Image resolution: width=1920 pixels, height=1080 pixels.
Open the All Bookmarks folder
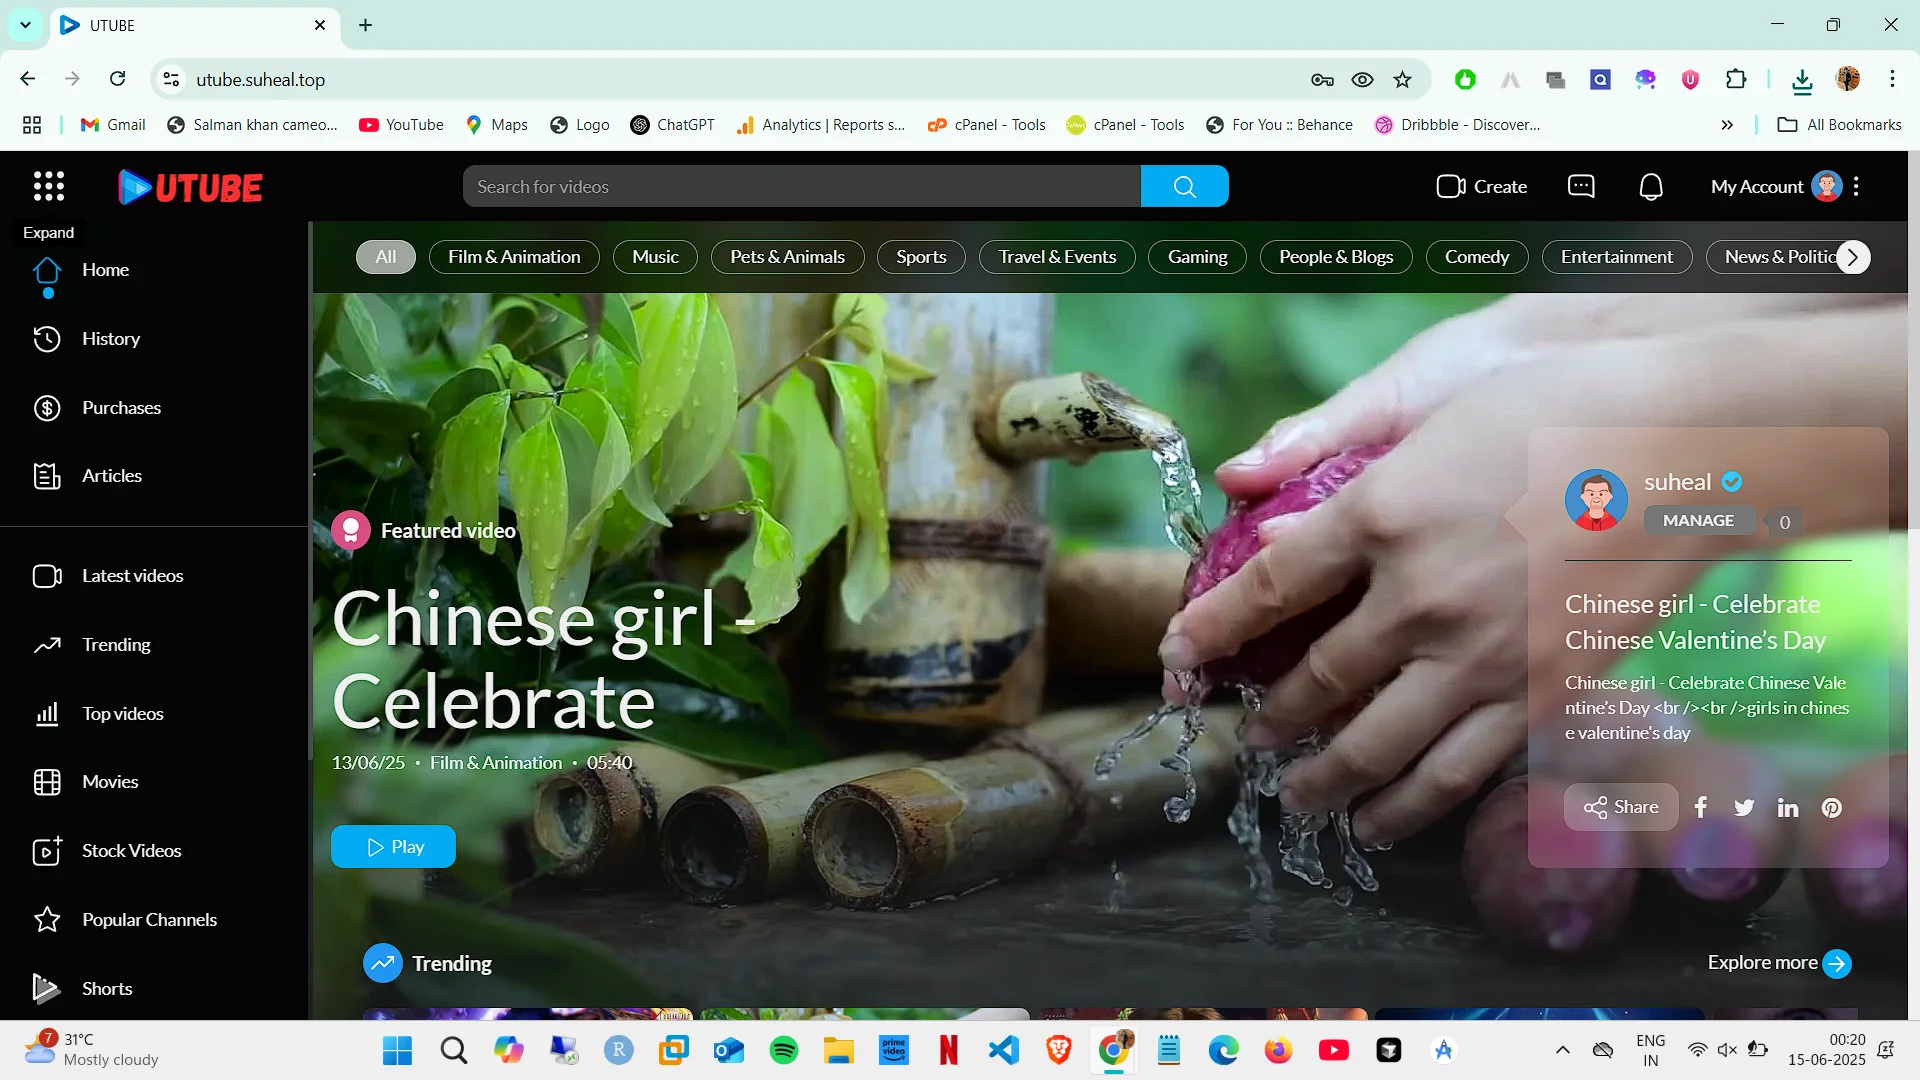tap(1840, 125)
